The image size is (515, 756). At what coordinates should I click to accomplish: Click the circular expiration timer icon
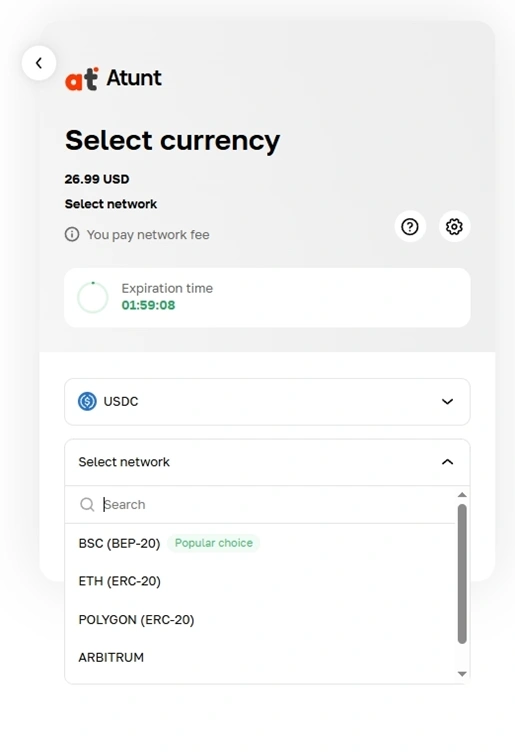pos(93,297)
